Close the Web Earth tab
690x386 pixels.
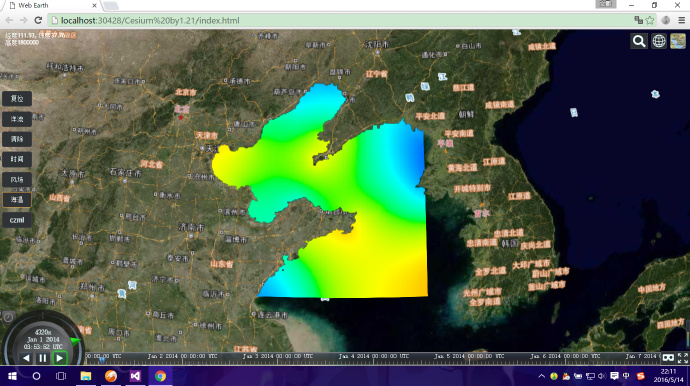click(x=94, y=5)
